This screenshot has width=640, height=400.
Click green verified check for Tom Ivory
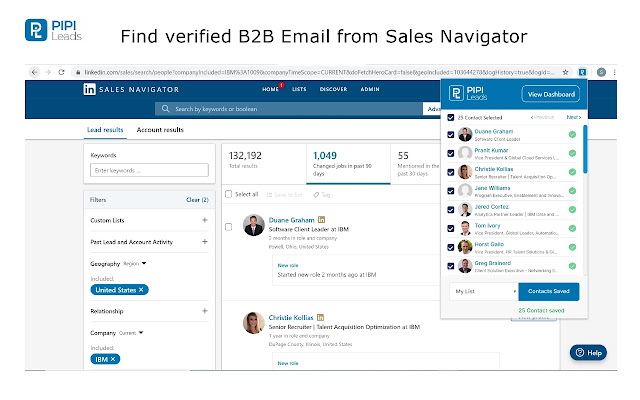572,228
